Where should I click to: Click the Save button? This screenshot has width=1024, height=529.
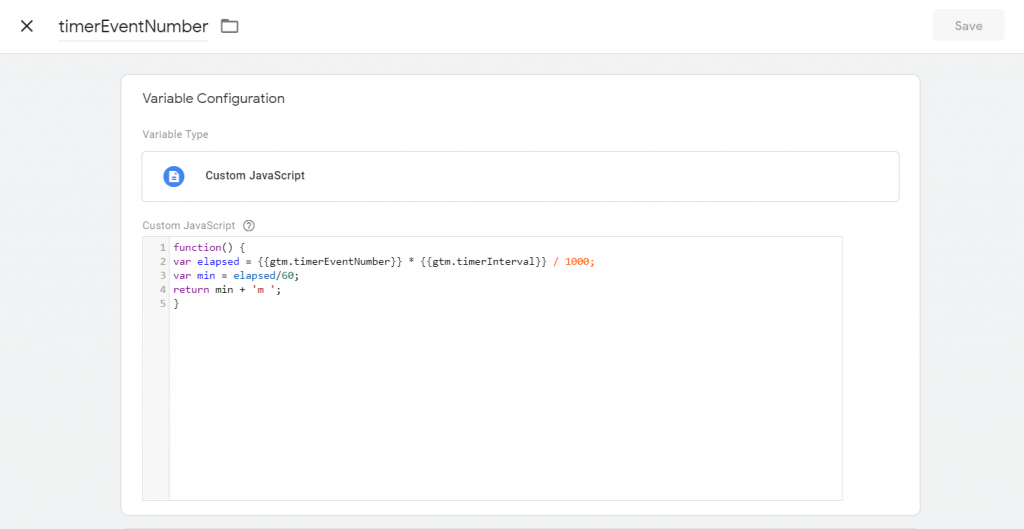[x=968, y=25]
